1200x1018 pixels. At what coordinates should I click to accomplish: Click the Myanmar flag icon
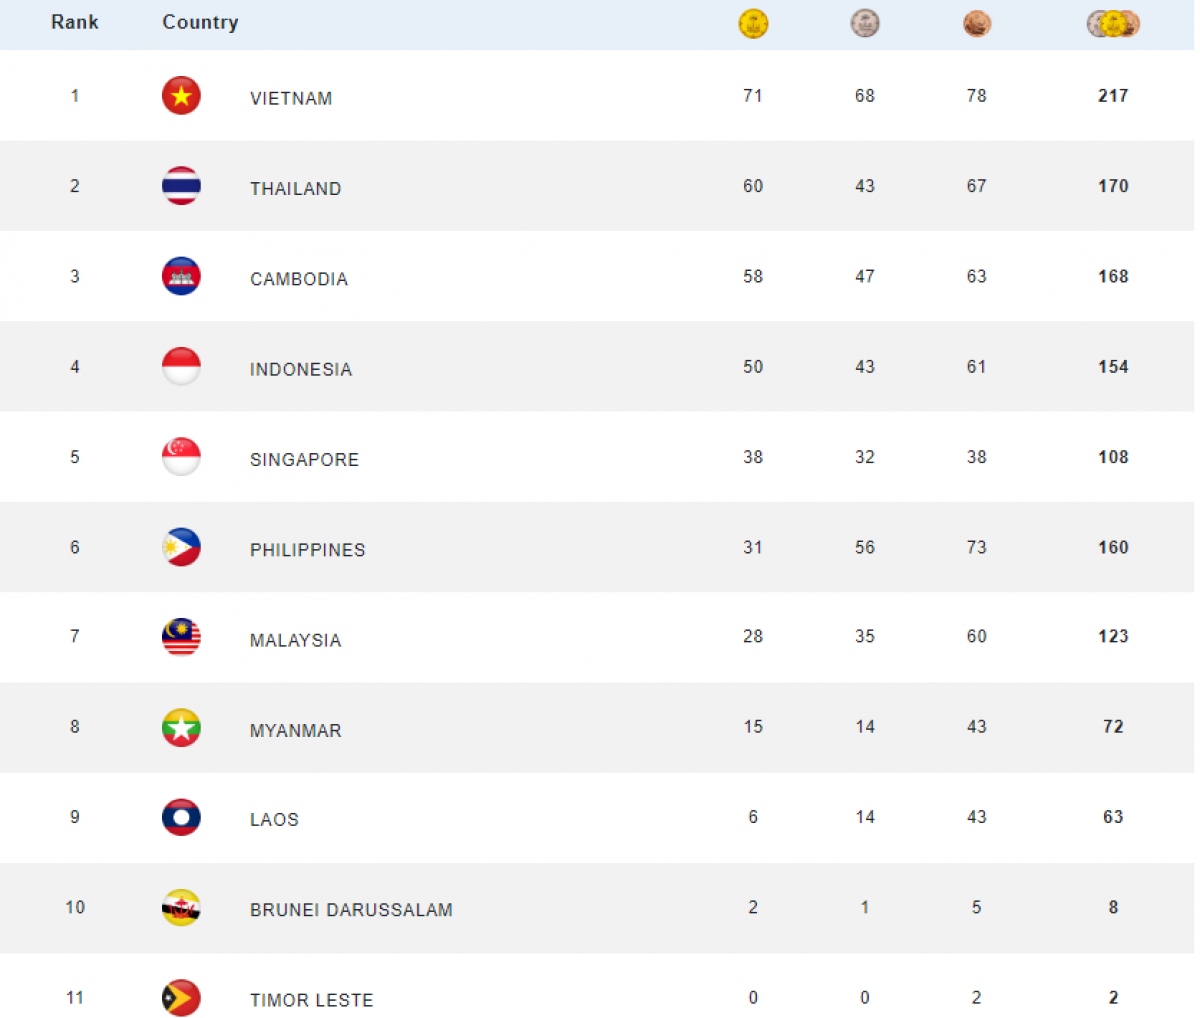tap(181, 727)
